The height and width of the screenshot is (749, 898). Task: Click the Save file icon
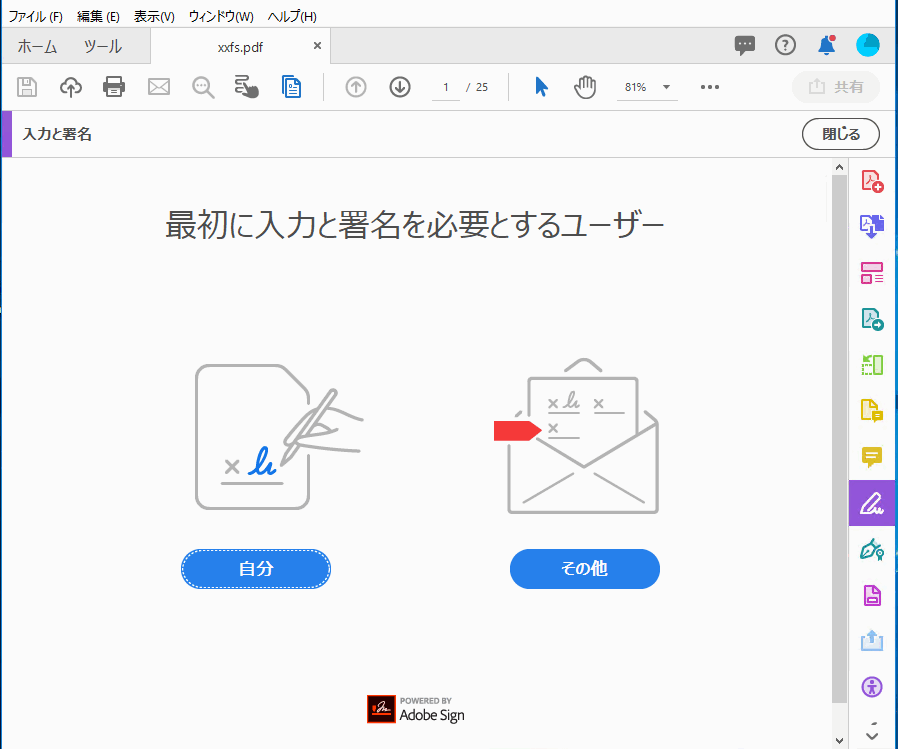click(x=26, y=87)
